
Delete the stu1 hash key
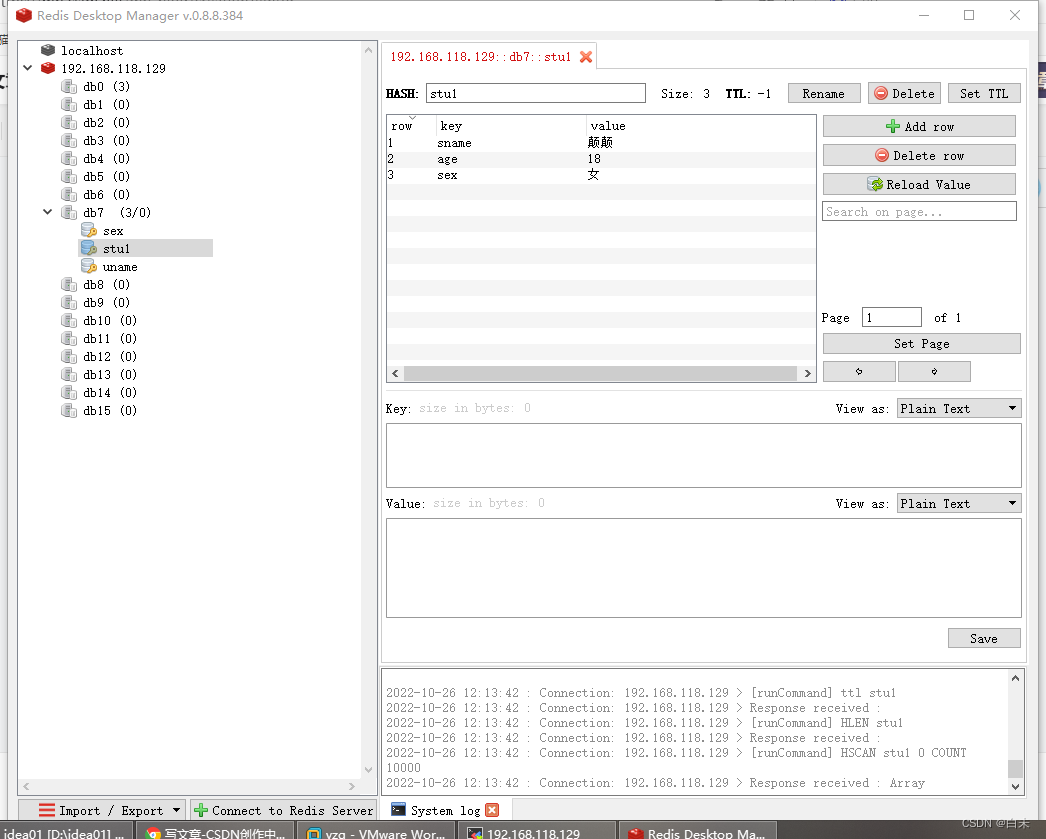(x=904, y=93)
